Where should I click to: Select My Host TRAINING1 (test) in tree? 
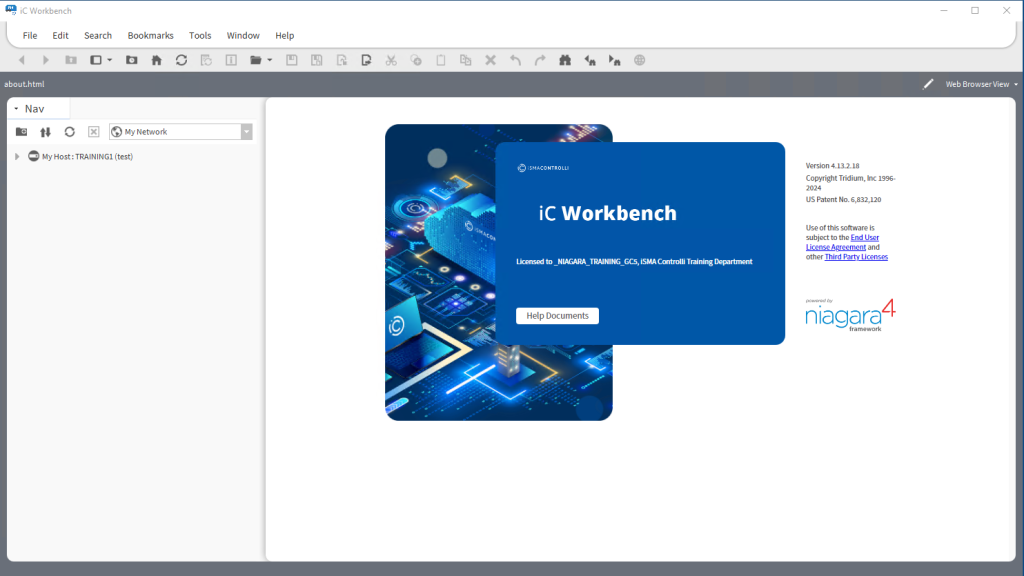pyautogui.click(x=87, y=156)
